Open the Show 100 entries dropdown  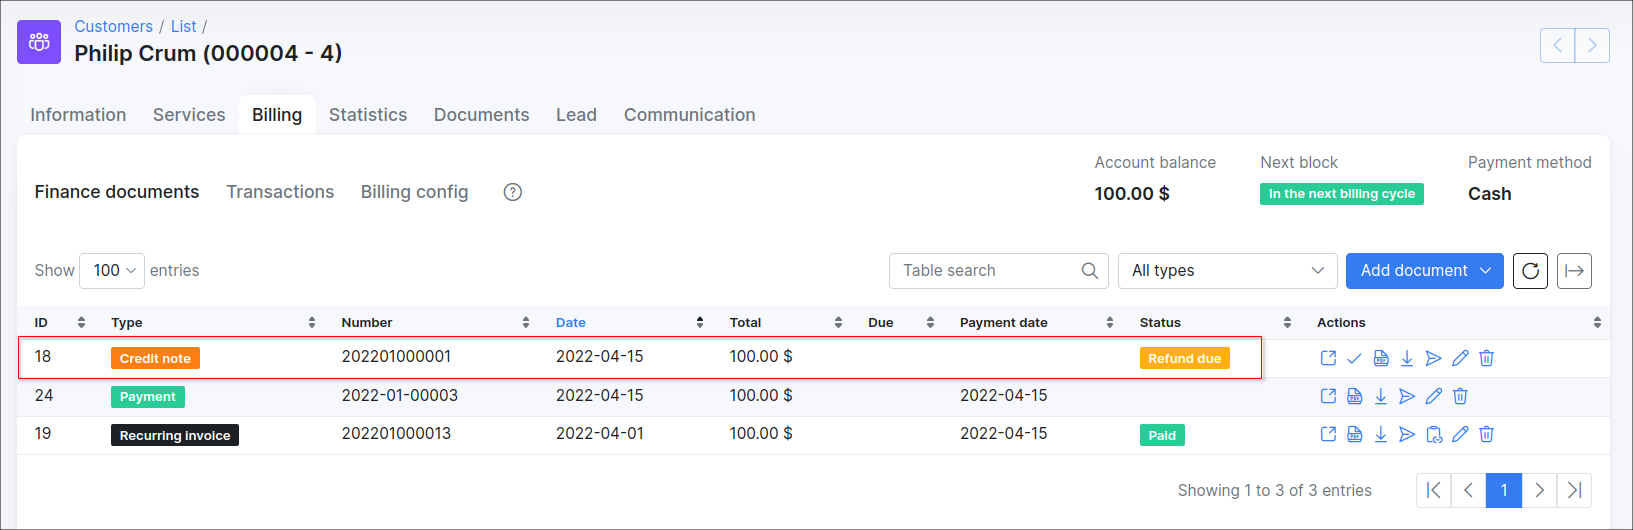(112, 271)
